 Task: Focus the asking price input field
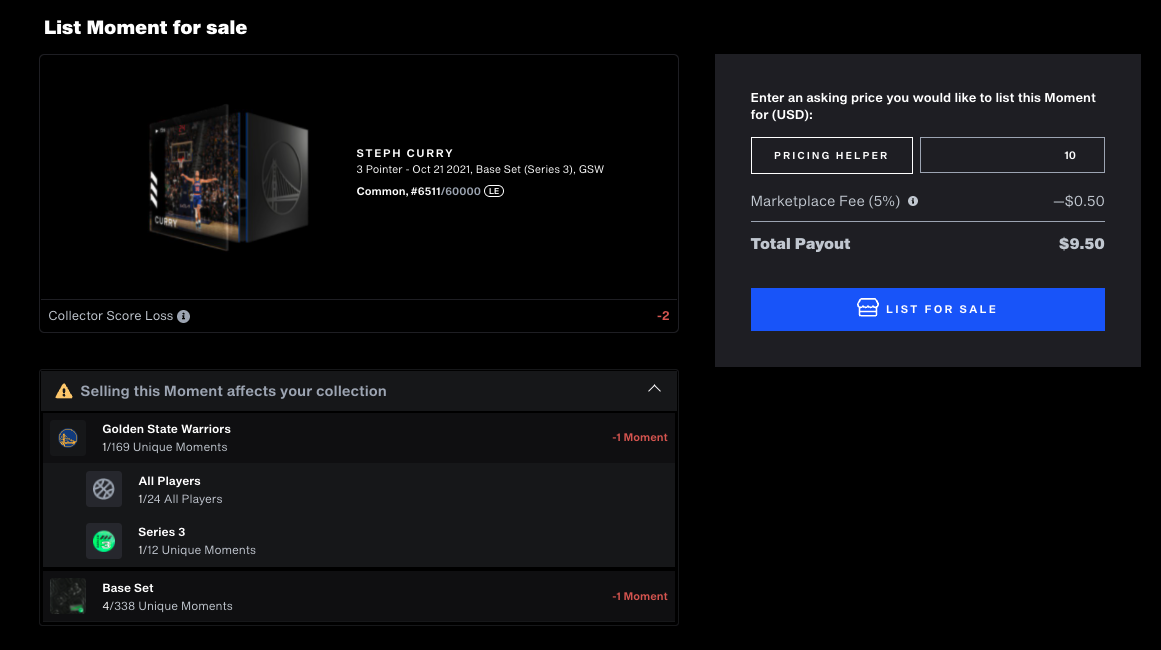point(1012,155)
